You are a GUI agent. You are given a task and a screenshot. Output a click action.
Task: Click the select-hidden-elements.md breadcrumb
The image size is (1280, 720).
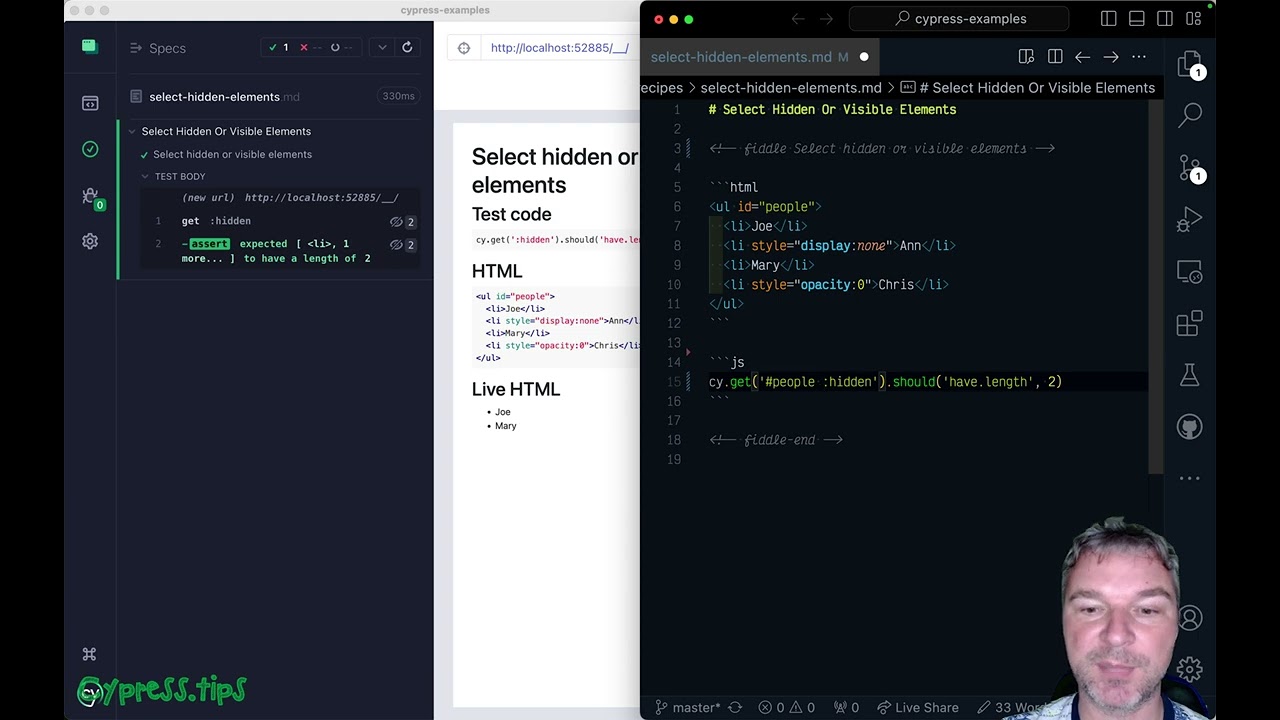[790, 88]
